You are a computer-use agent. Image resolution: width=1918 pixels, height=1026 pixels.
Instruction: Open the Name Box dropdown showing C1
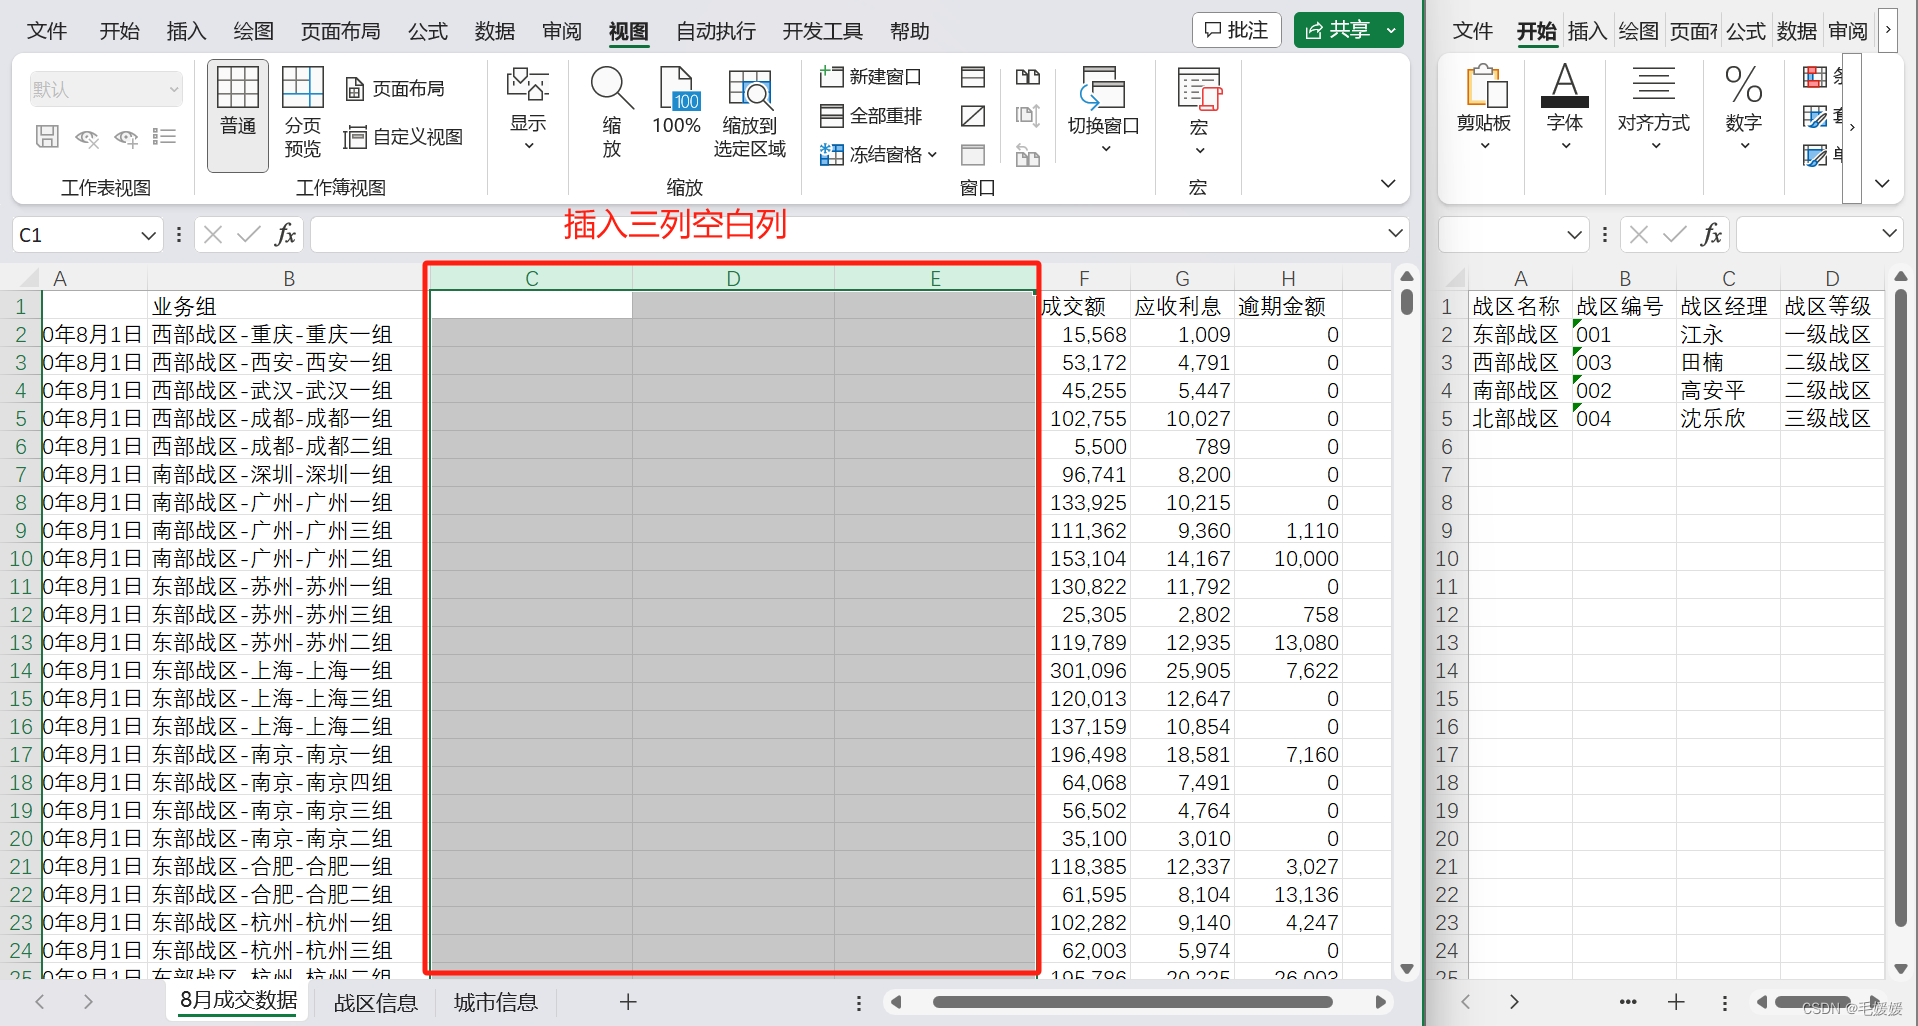[x=149, y=235]
